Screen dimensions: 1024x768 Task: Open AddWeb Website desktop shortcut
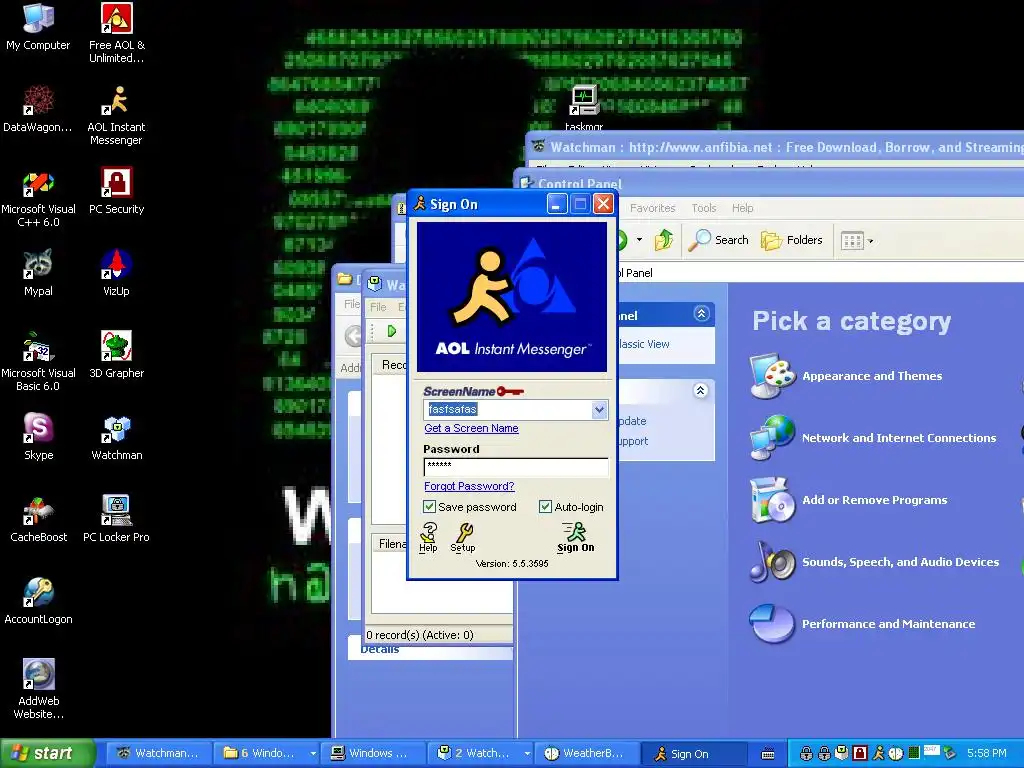(38, 689)
